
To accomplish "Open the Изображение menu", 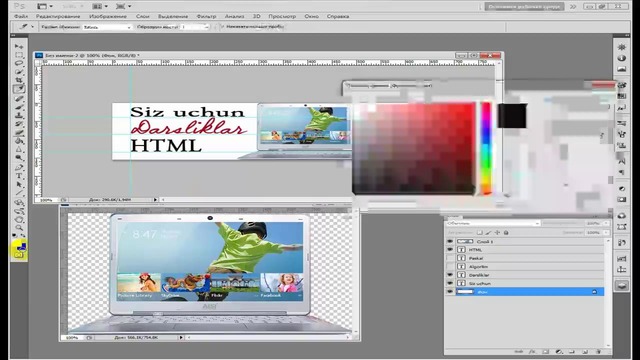I will (x=108, y=16).
